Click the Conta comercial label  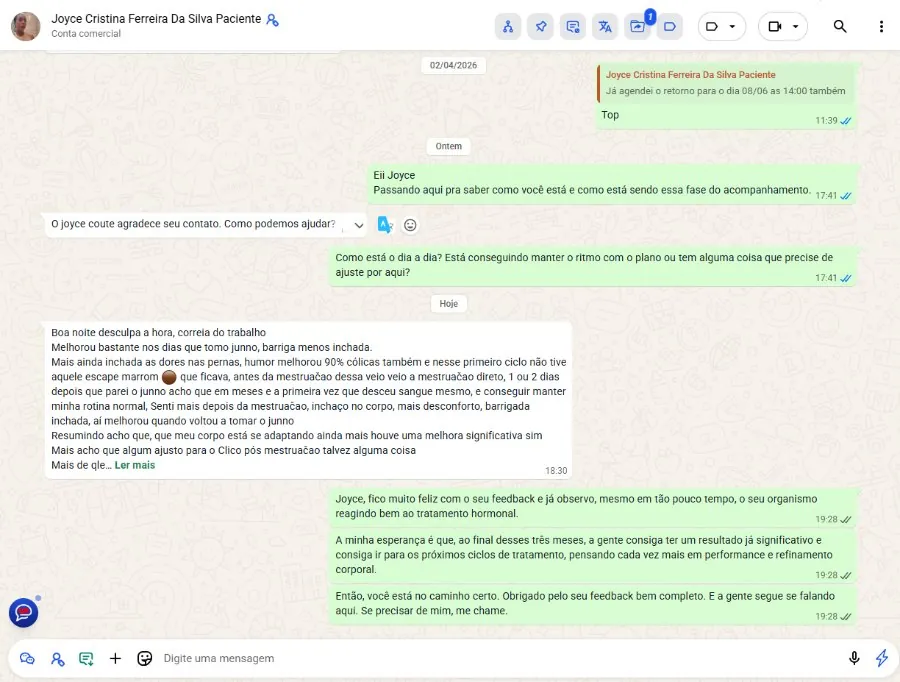[x=86, y=34]
